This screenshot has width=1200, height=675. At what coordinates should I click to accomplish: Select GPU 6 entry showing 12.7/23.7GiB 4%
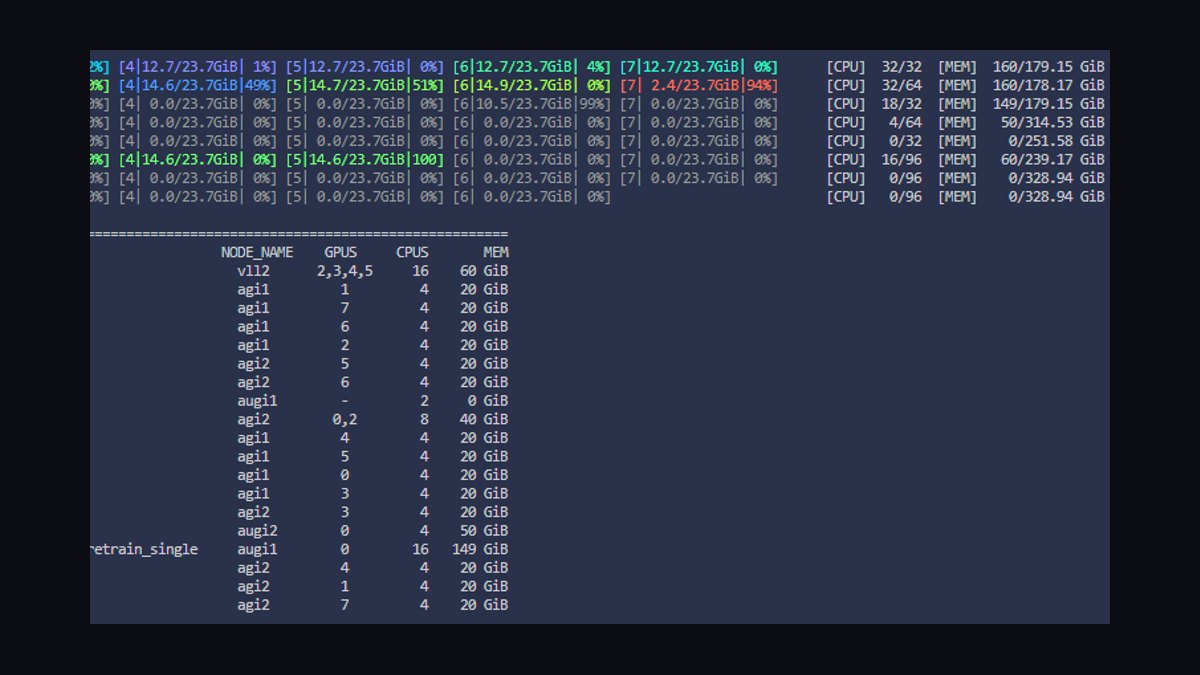[532, 66]
